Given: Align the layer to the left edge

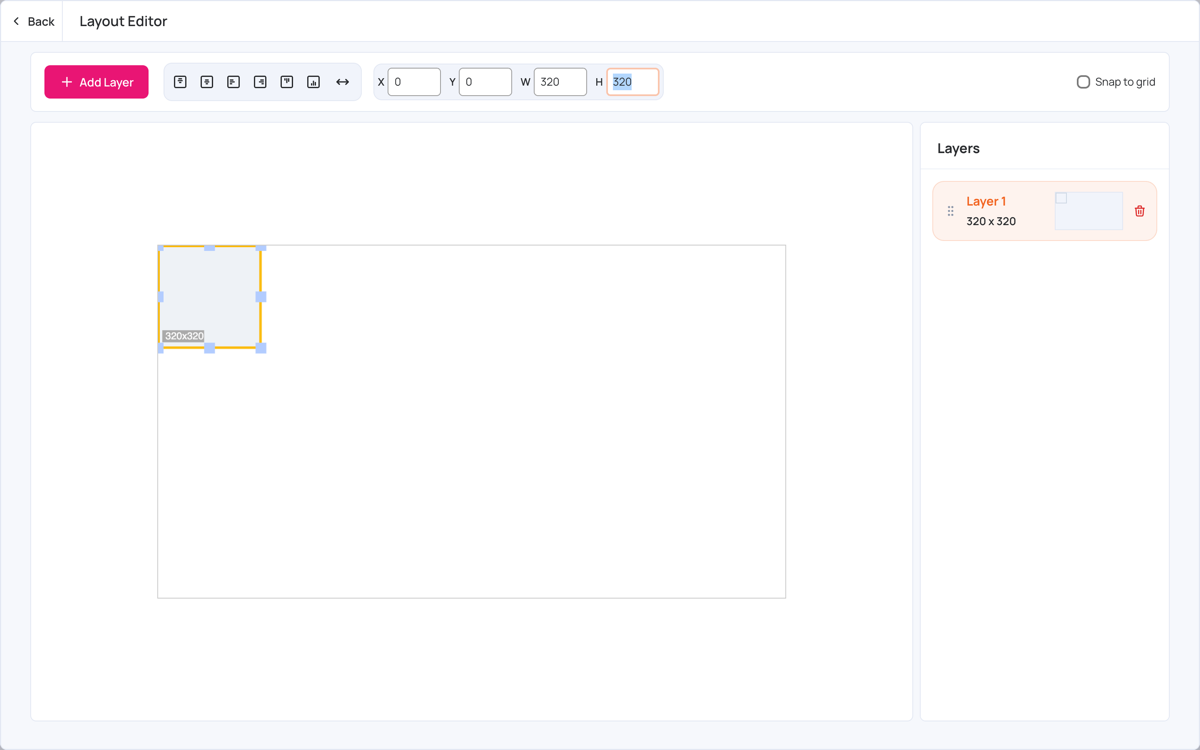Looking at the screenshot, I should 233,82.
